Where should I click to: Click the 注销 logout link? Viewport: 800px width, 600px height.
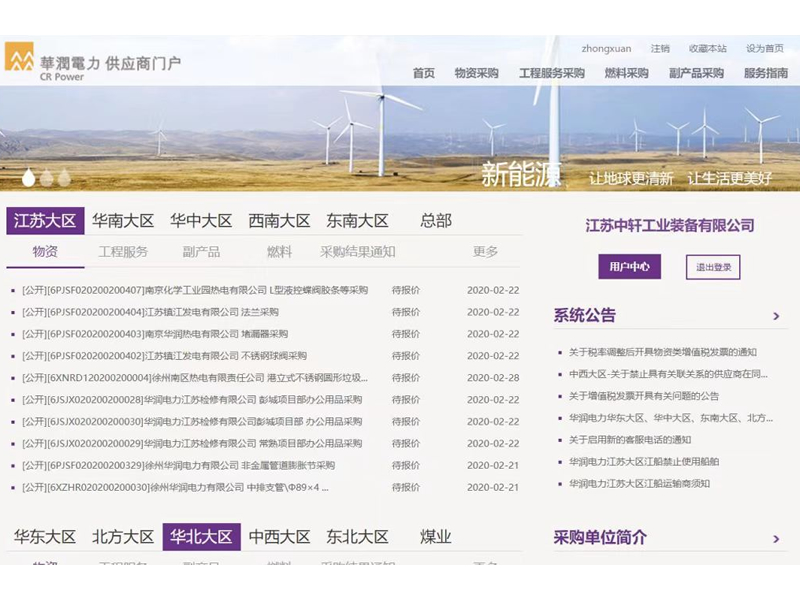click(660, 48)
